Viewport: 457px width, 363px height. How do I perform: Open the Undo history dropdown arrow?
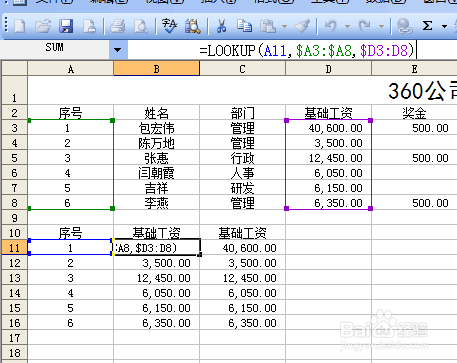(347, 26)
